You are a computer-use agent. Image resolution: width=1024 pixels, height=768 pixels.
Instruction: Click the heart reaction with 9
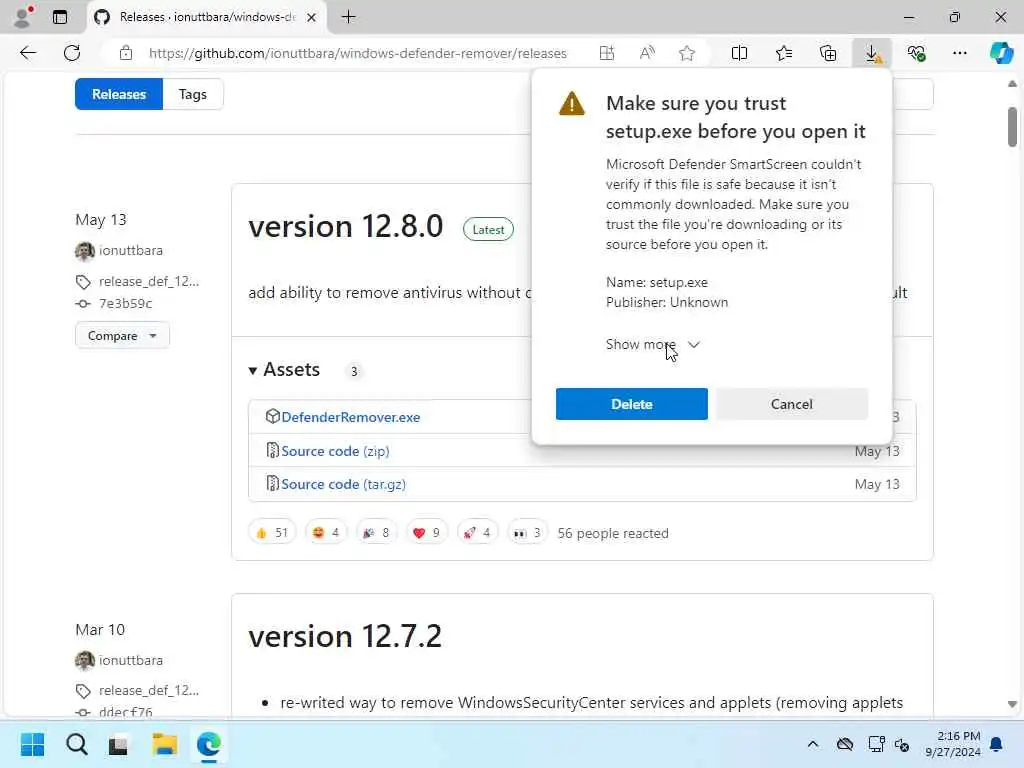426,532
